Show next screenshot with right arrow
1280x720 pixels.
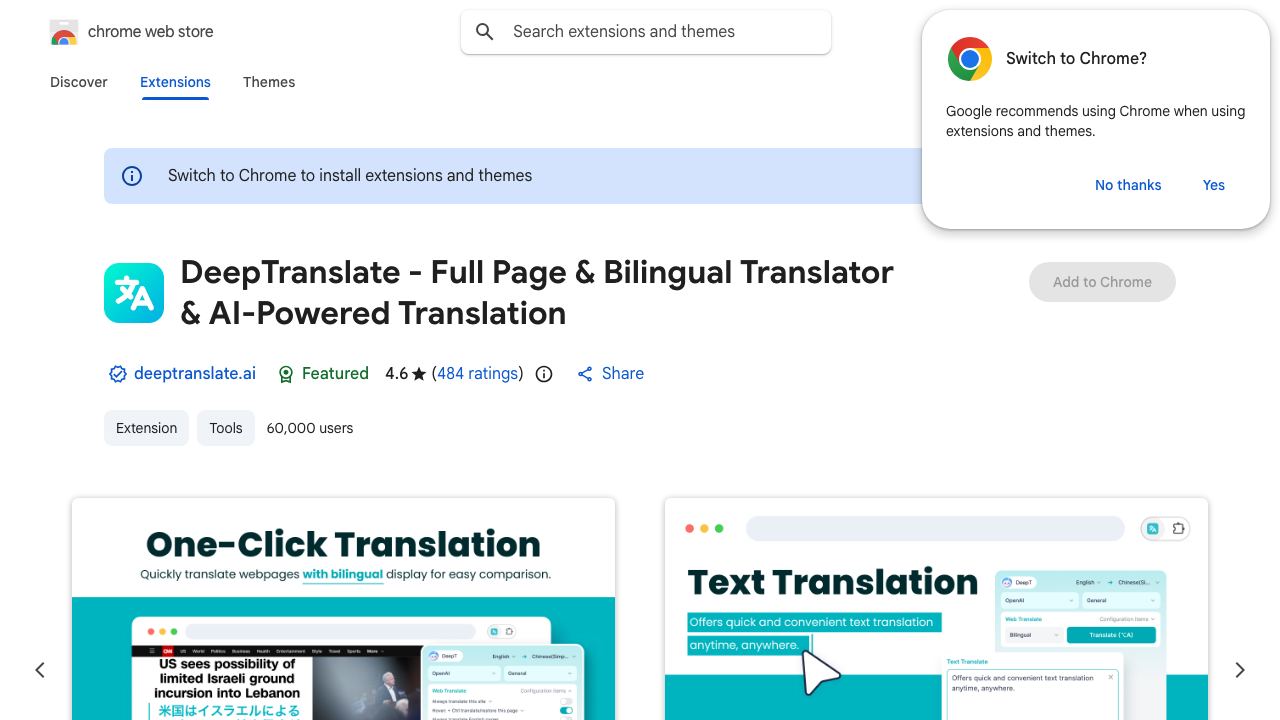pyautogui.click(x=1240, y=670)
